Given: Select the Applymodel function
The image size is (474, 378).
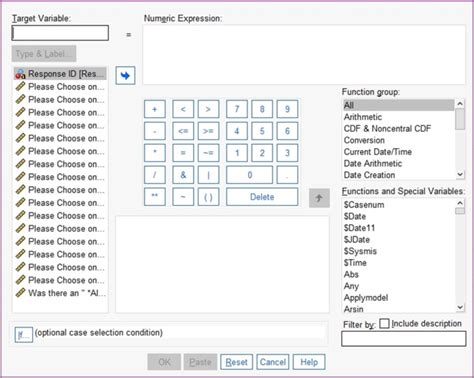Looking at the screenshot, I should [x=399, y=298].
